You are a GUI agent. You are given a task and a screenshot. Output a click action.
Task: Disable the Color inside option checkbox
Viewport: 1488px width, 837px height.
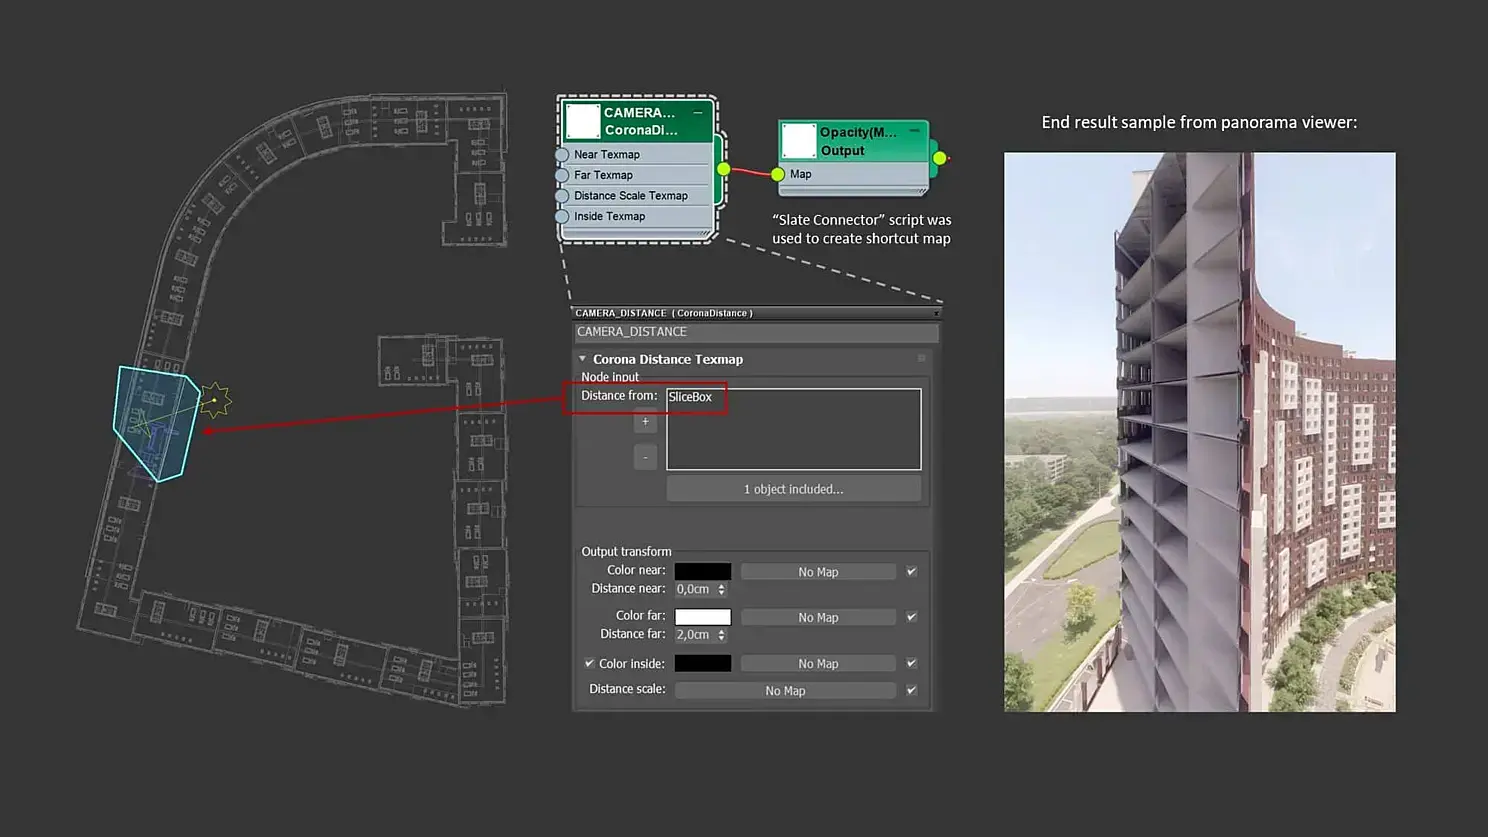[x=589, y=663]
